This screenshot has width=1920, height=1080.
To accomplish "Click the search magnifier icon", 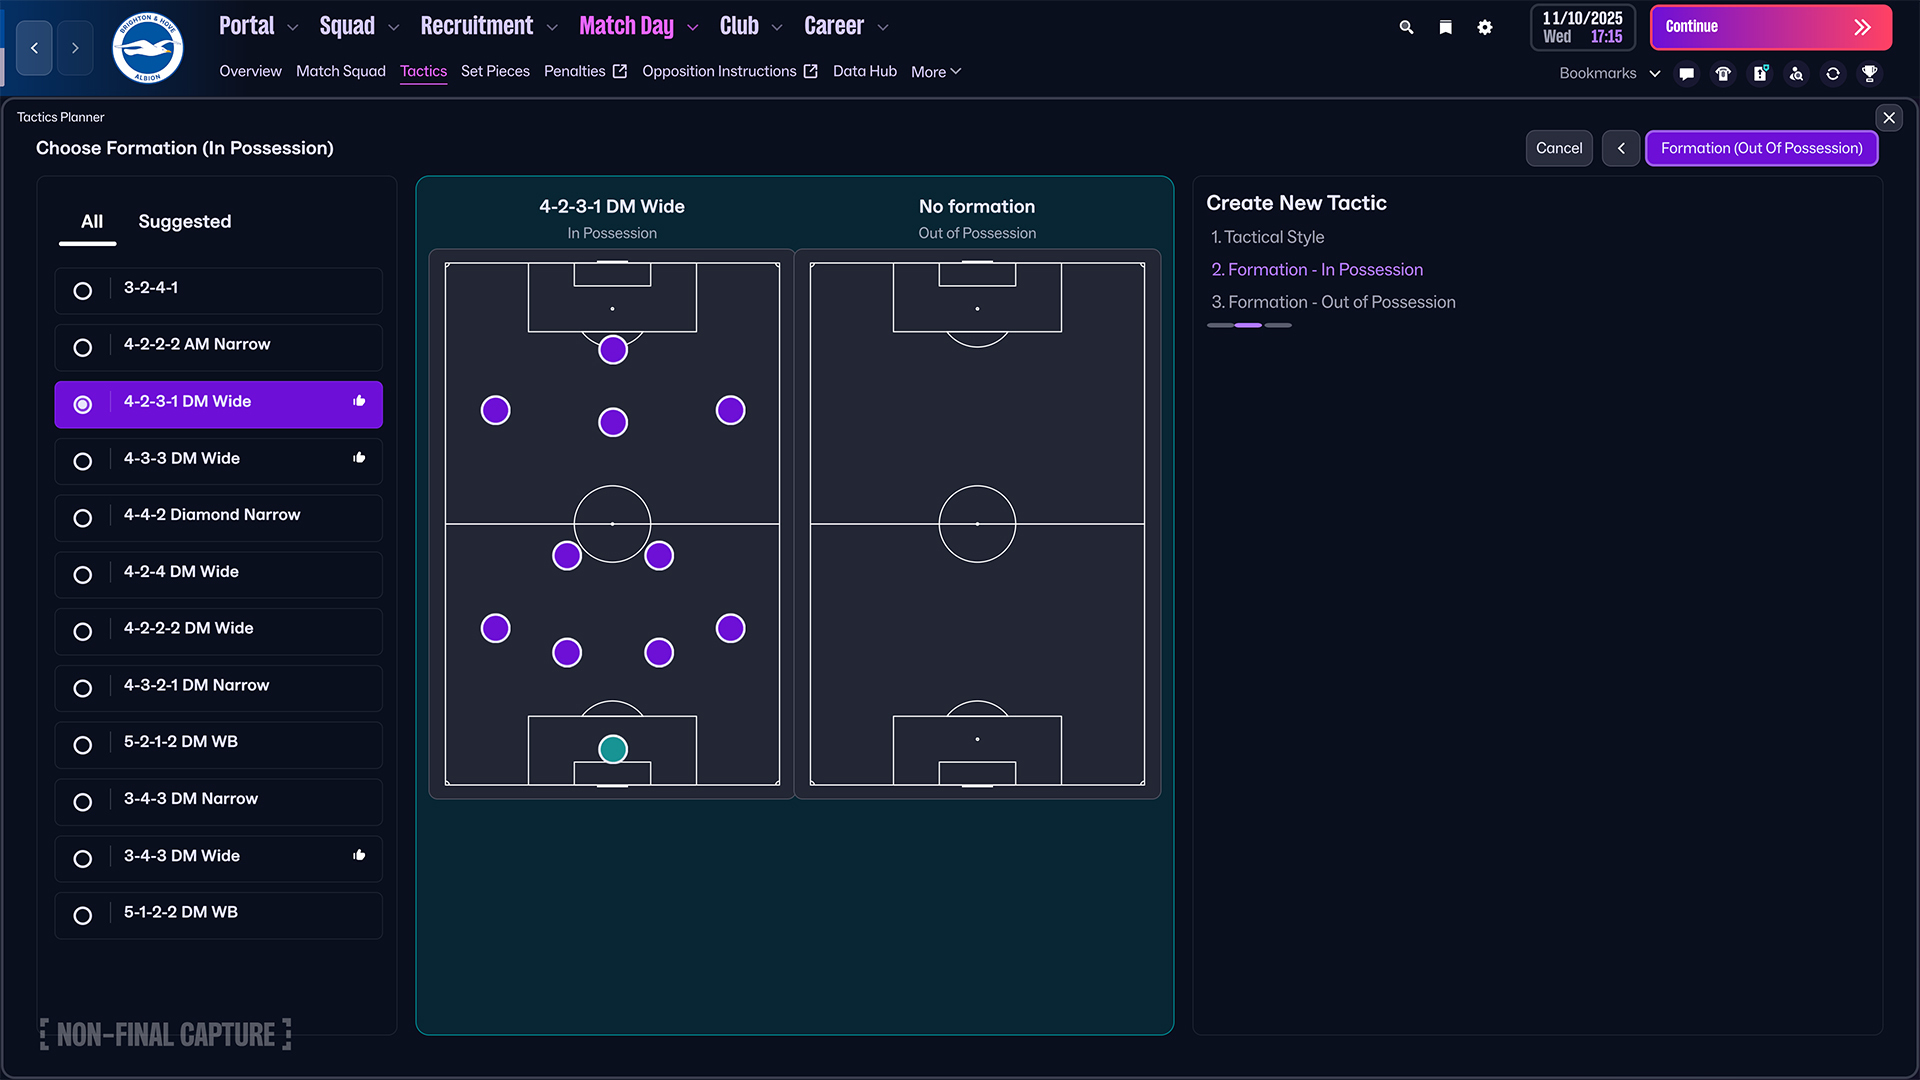I will tap(1406, 27).
